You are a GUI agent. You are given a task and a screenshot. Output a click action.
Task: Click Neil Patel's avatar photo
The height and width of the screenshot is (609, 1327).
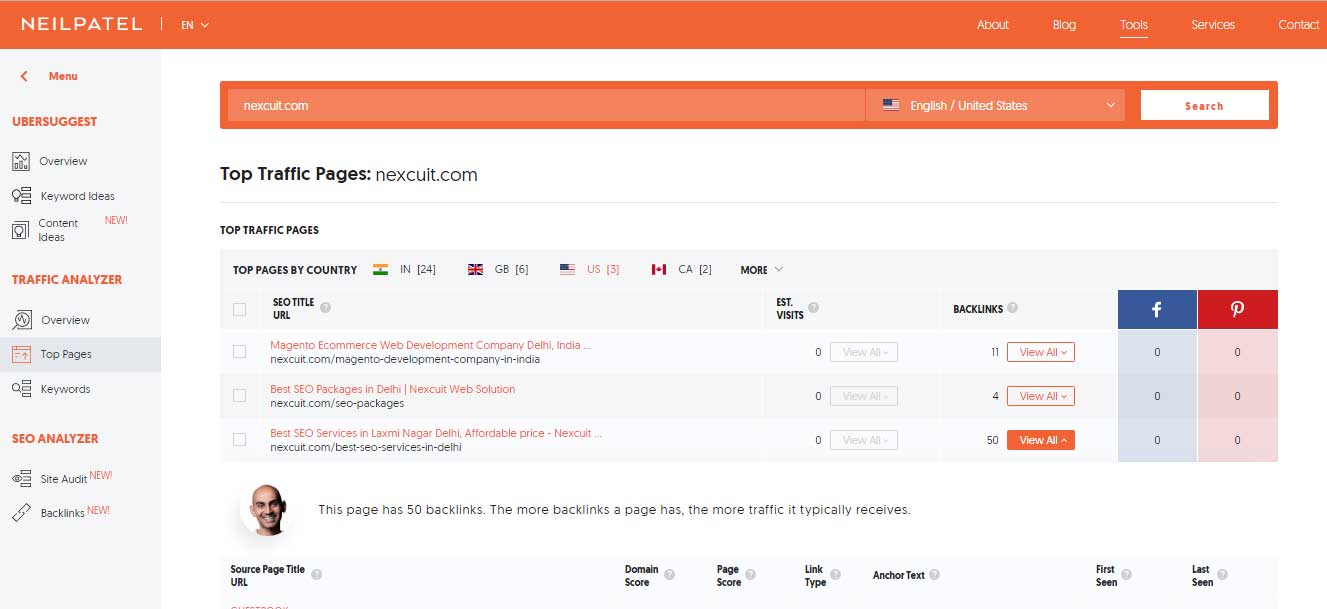[x=267, y=509]
